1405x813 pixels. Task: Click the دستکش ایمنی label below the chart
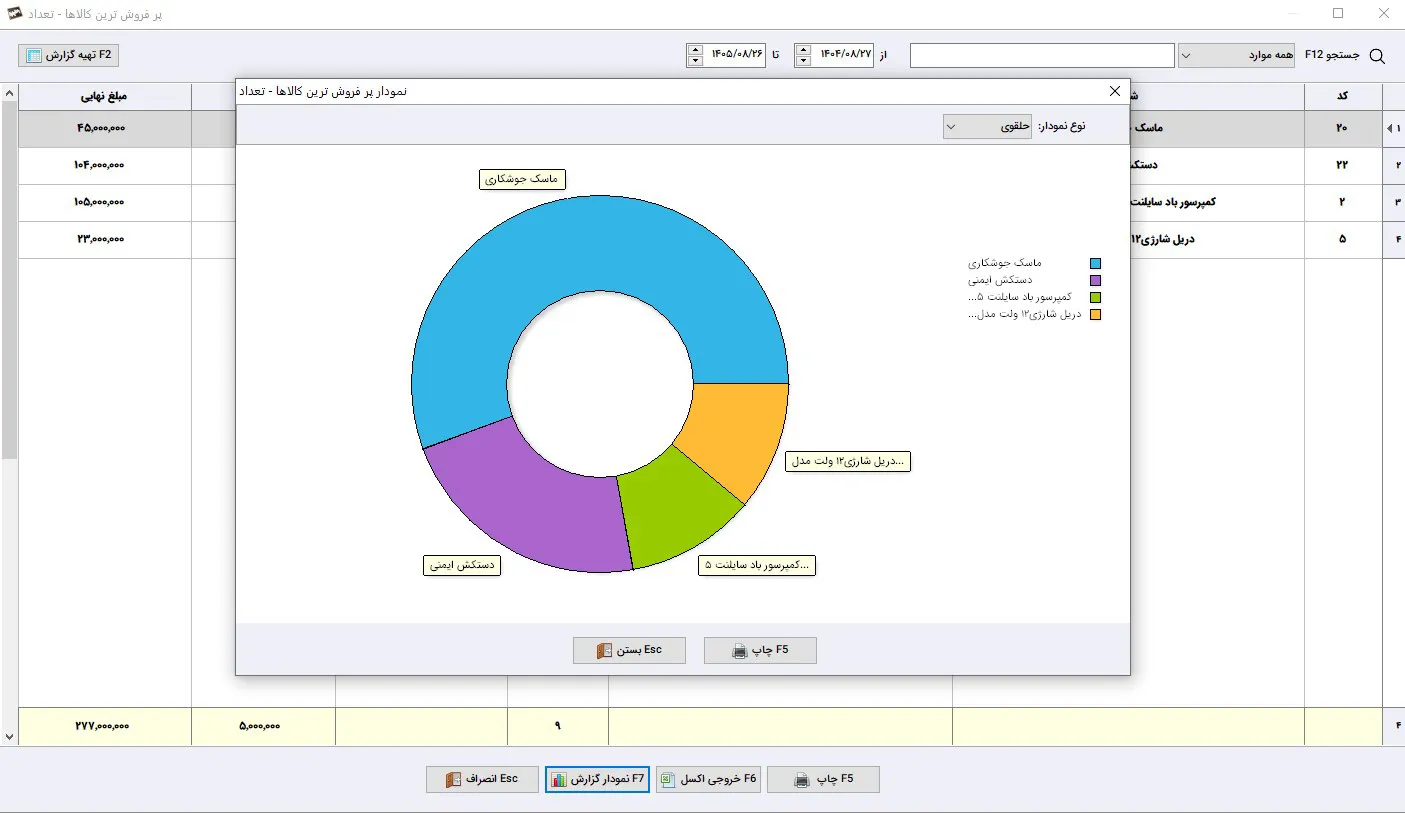pos(462,565)
